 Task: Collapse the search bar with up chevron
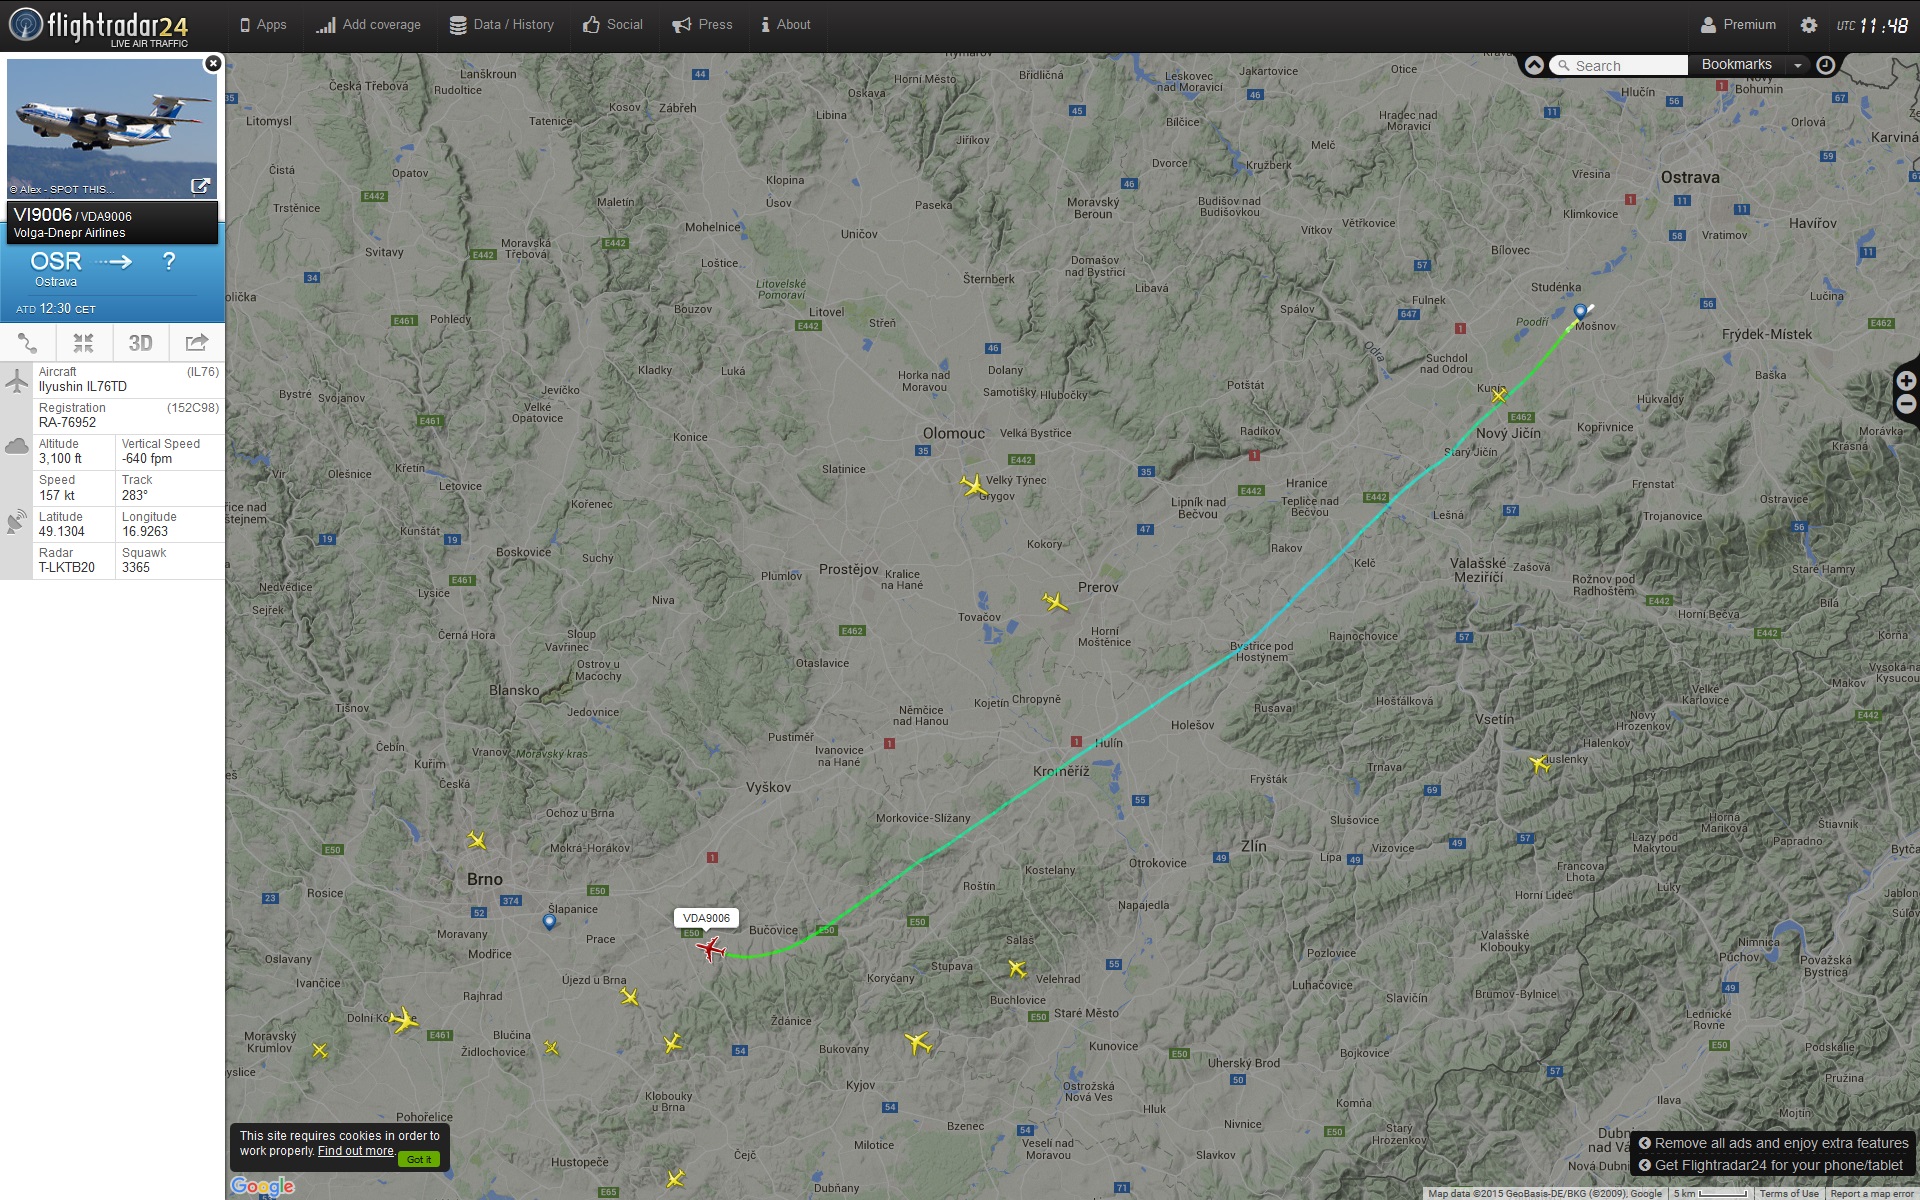[x=1534, y=65]
